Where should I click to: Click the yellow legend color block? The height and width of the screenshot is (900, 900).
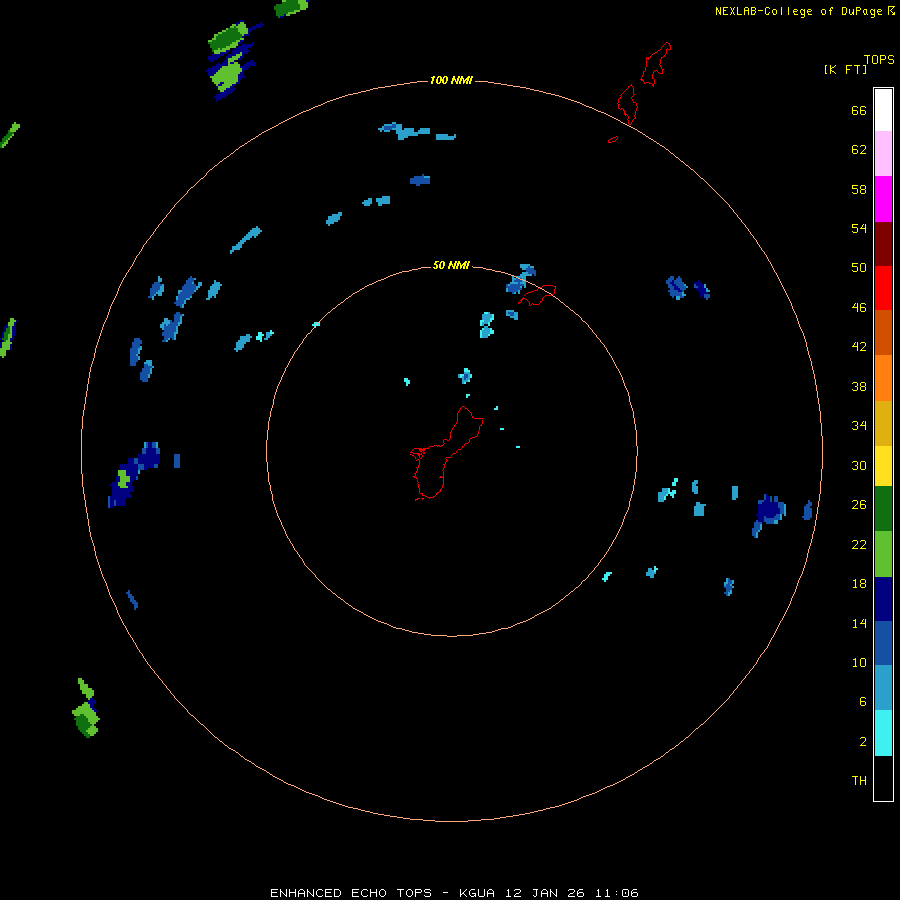tap(883, 466)
